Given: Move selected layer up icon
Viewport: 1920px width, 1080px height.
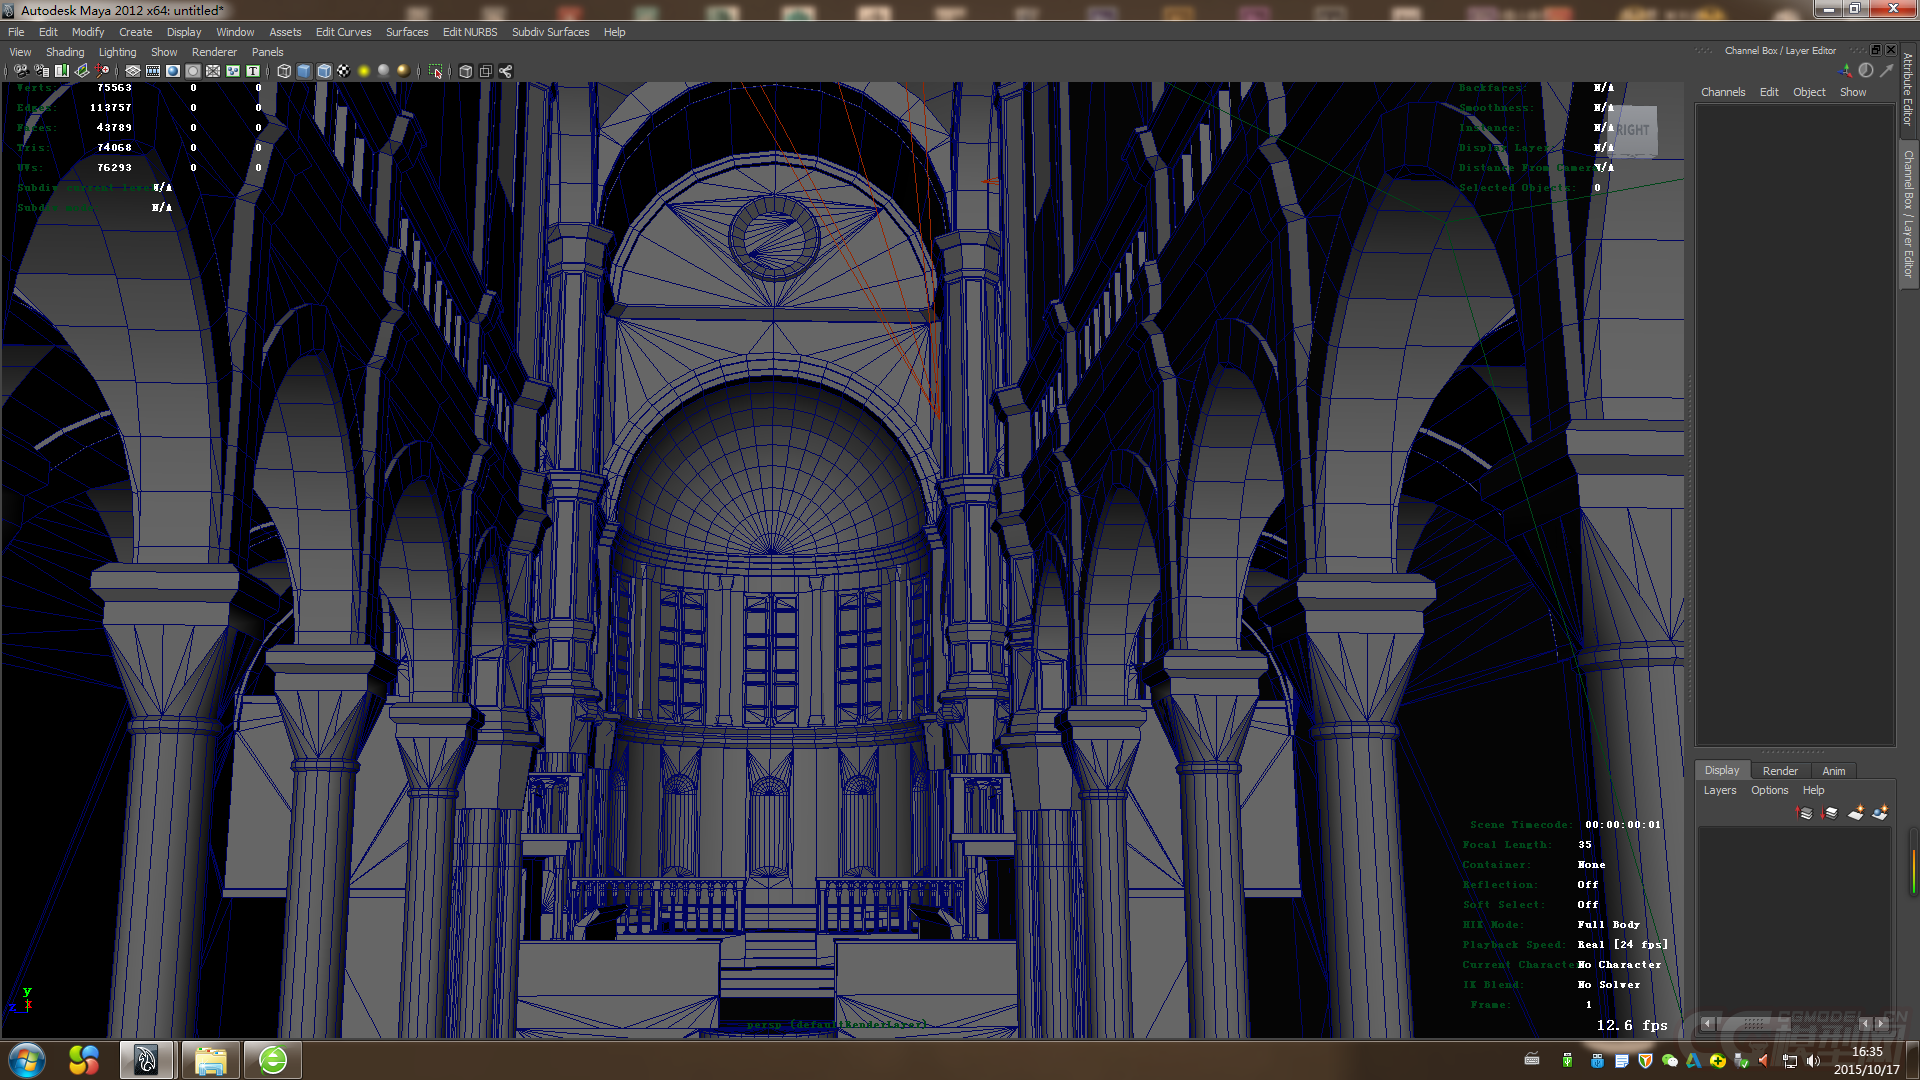Looking at the screenshot, I should click(x=1806, y=813).
